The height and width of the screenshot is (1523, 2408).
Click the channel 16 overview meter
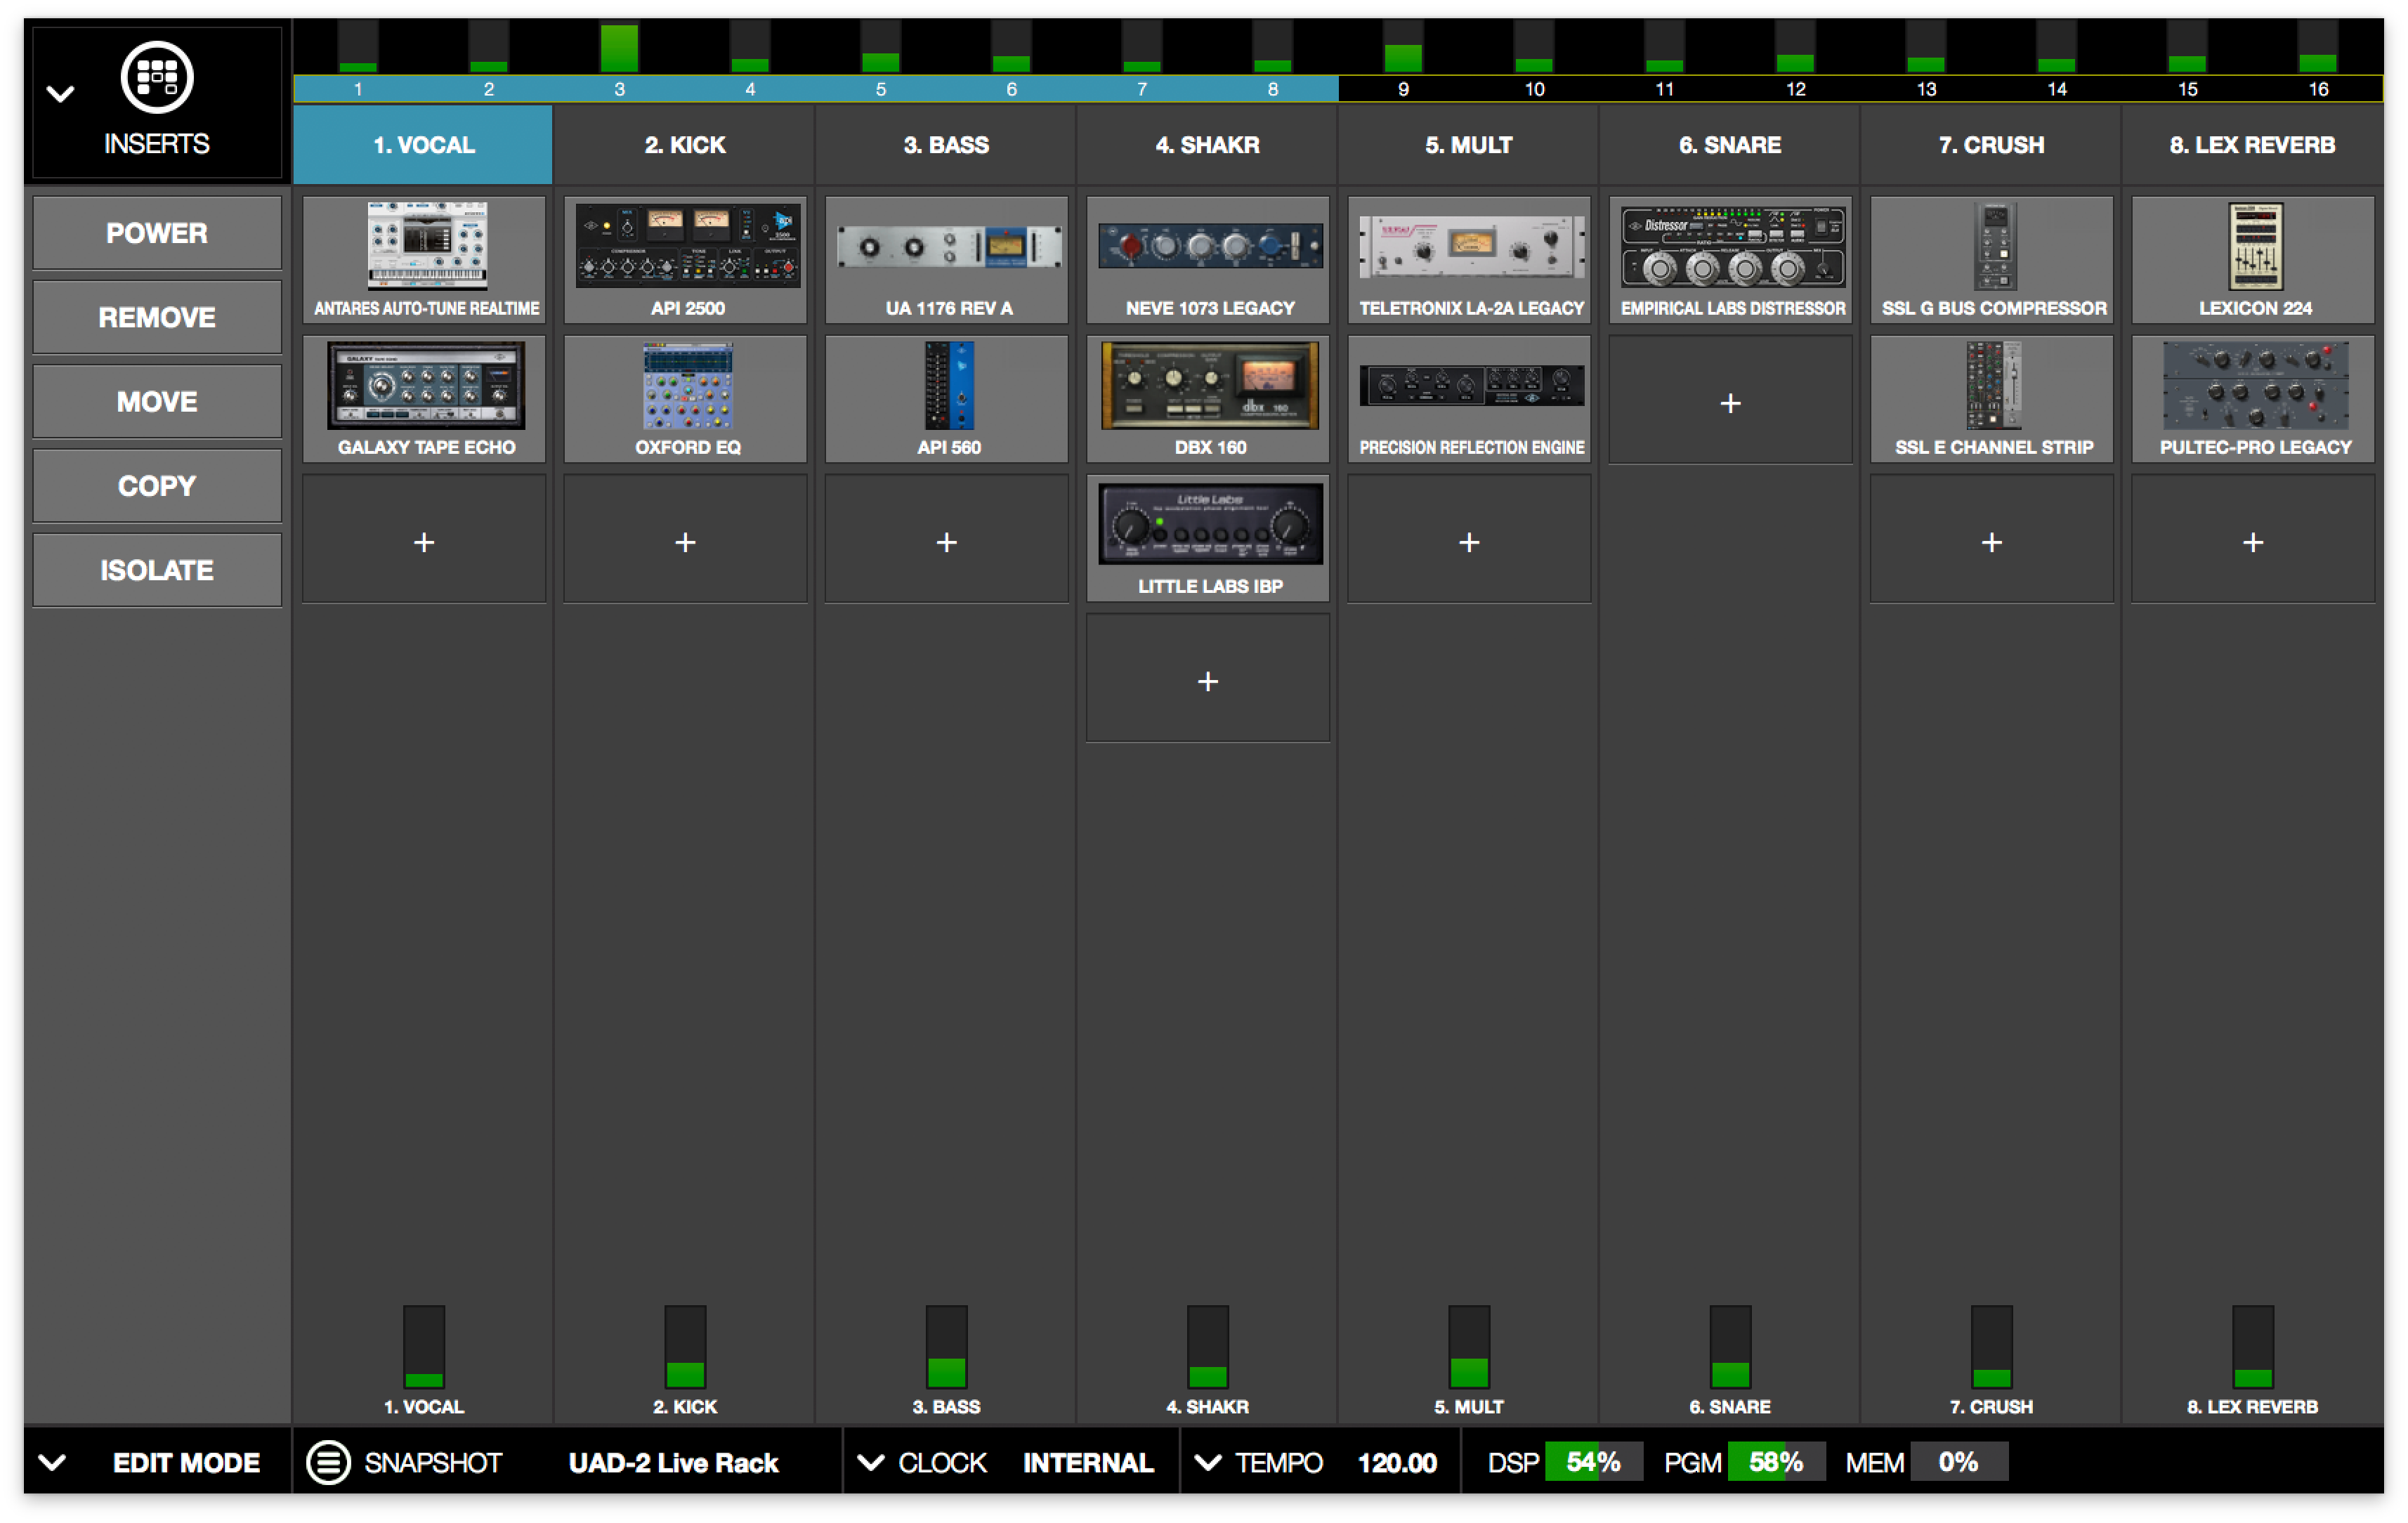(x=2318, y=46)
